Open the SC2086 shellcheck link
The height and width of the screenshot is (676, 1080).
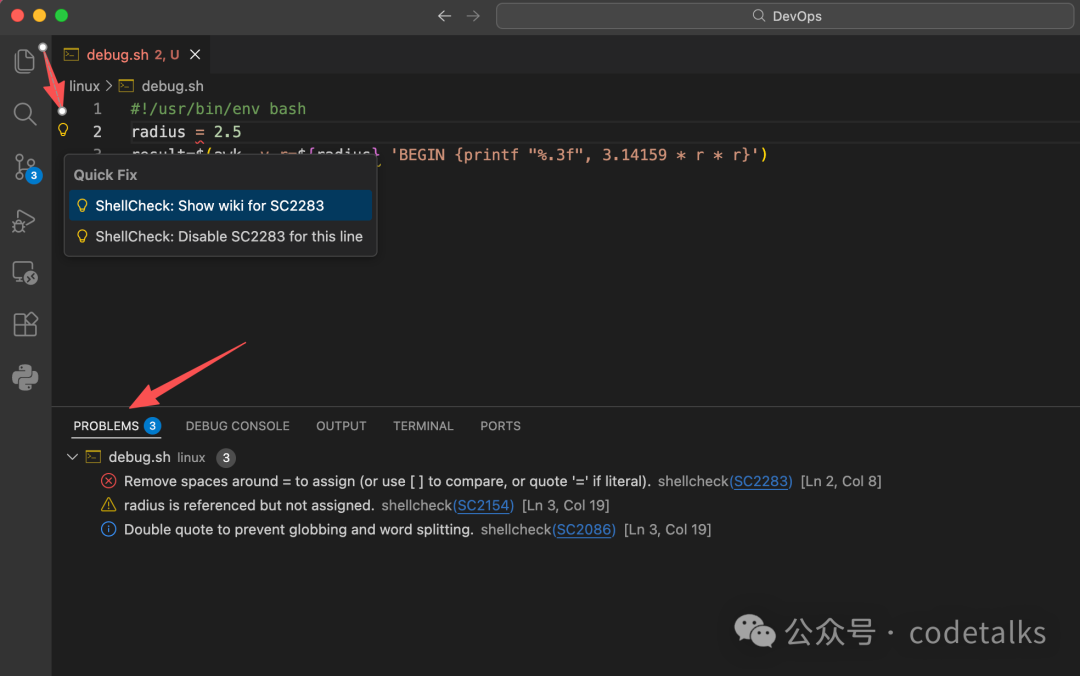(584, 529)
